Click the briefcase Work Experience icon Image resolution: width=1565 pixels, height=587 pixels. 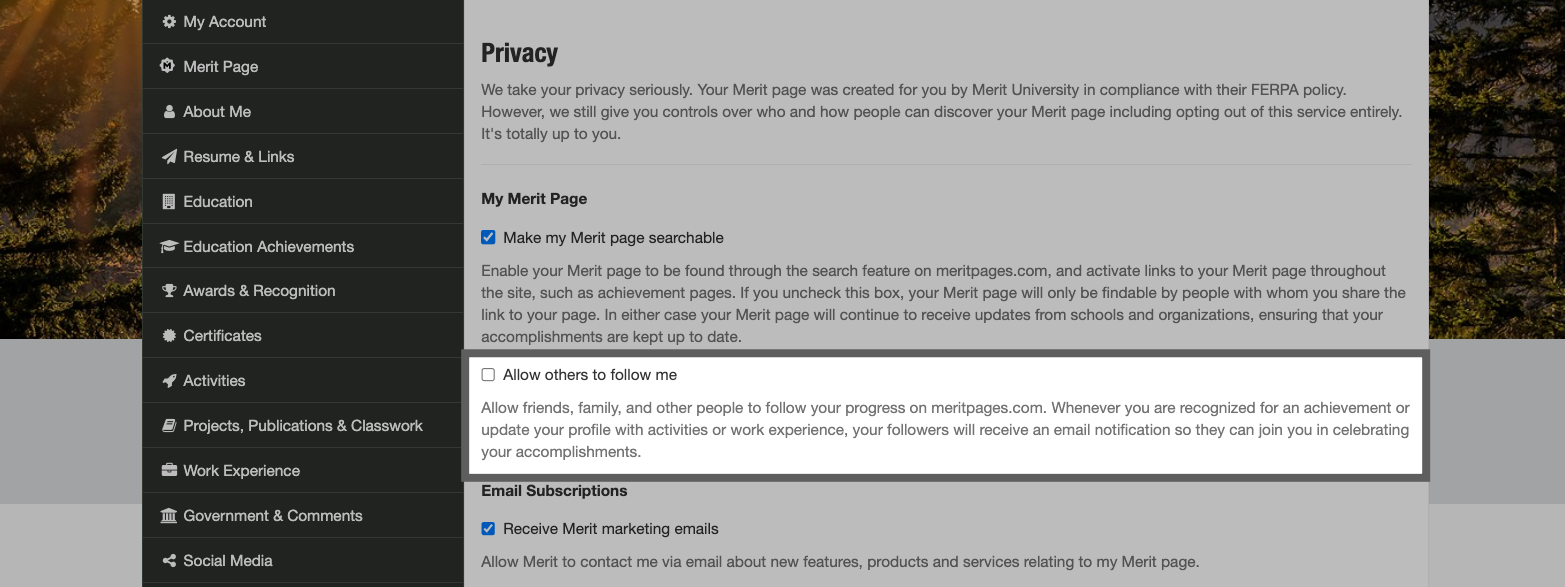click(x=168, y=471)
